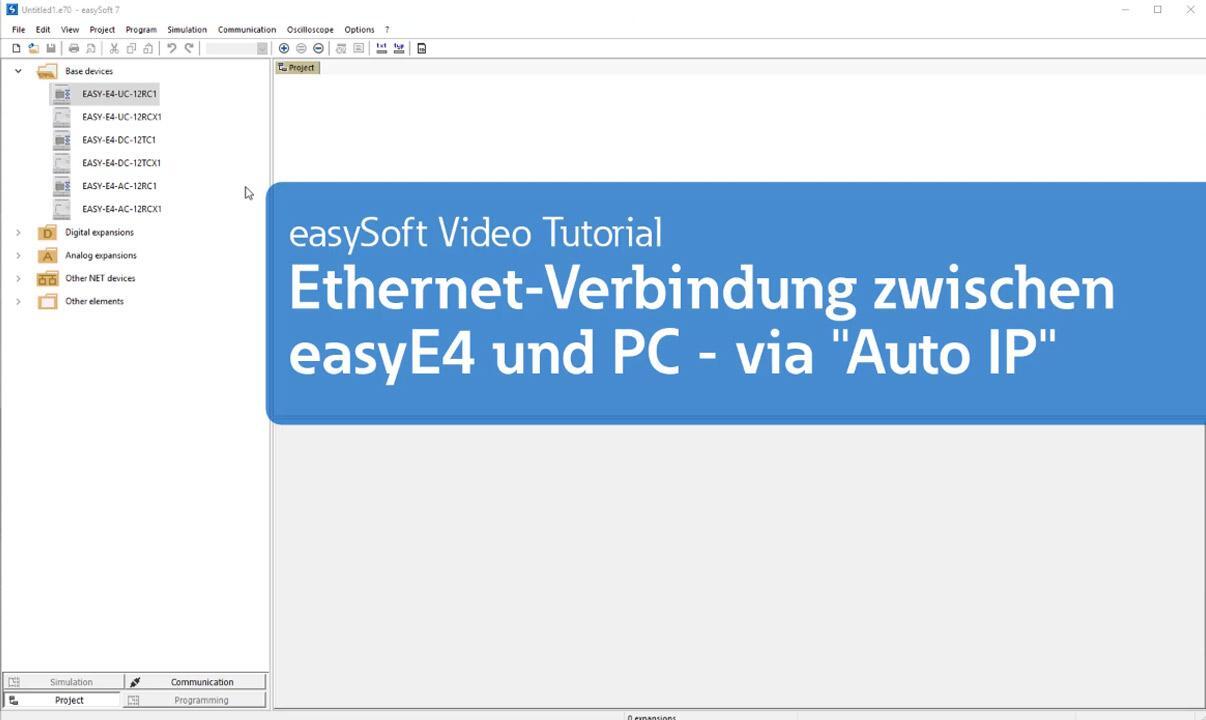Viewport: 1206px width, 720px height.
Task: Open the Communication menu
Action: tap(247, 30)
